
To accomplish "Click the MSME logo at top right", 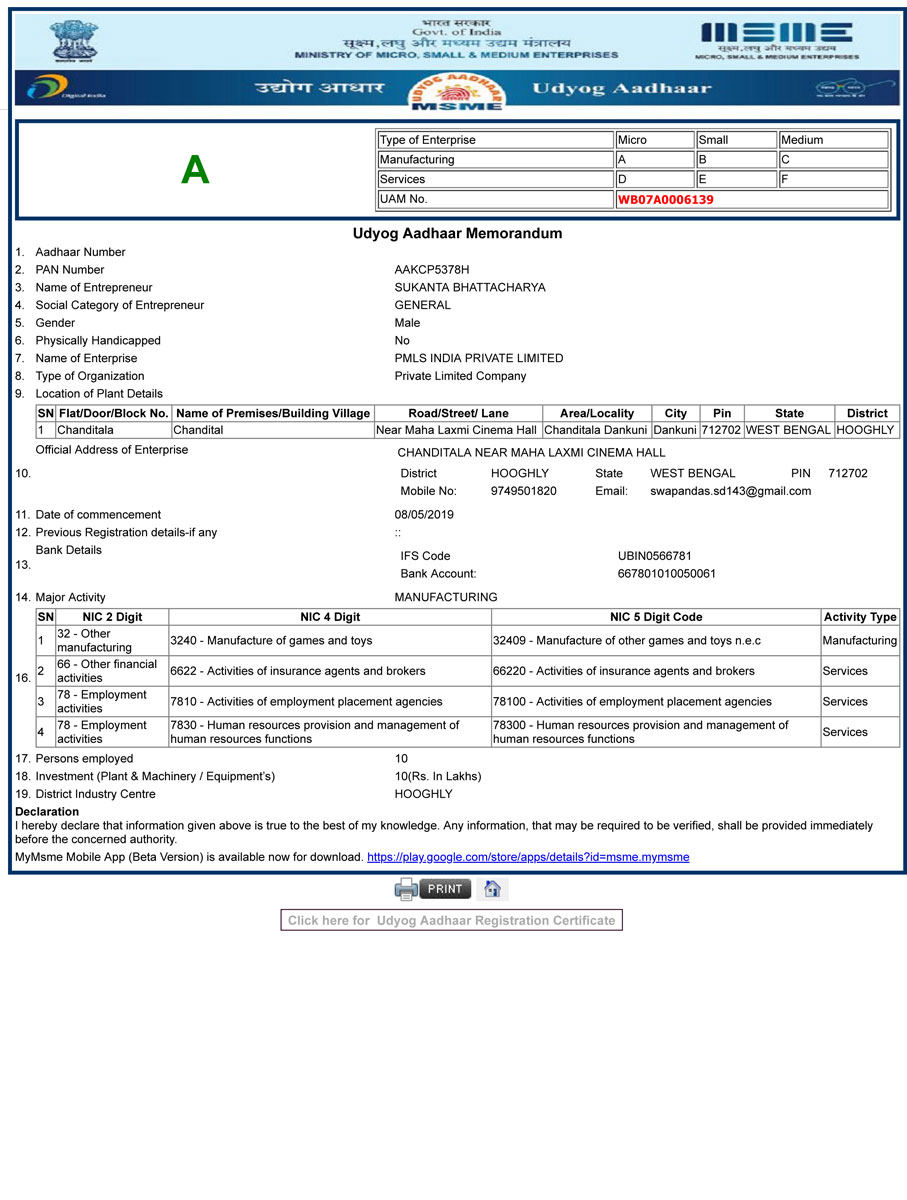I will tap(777, 40).
